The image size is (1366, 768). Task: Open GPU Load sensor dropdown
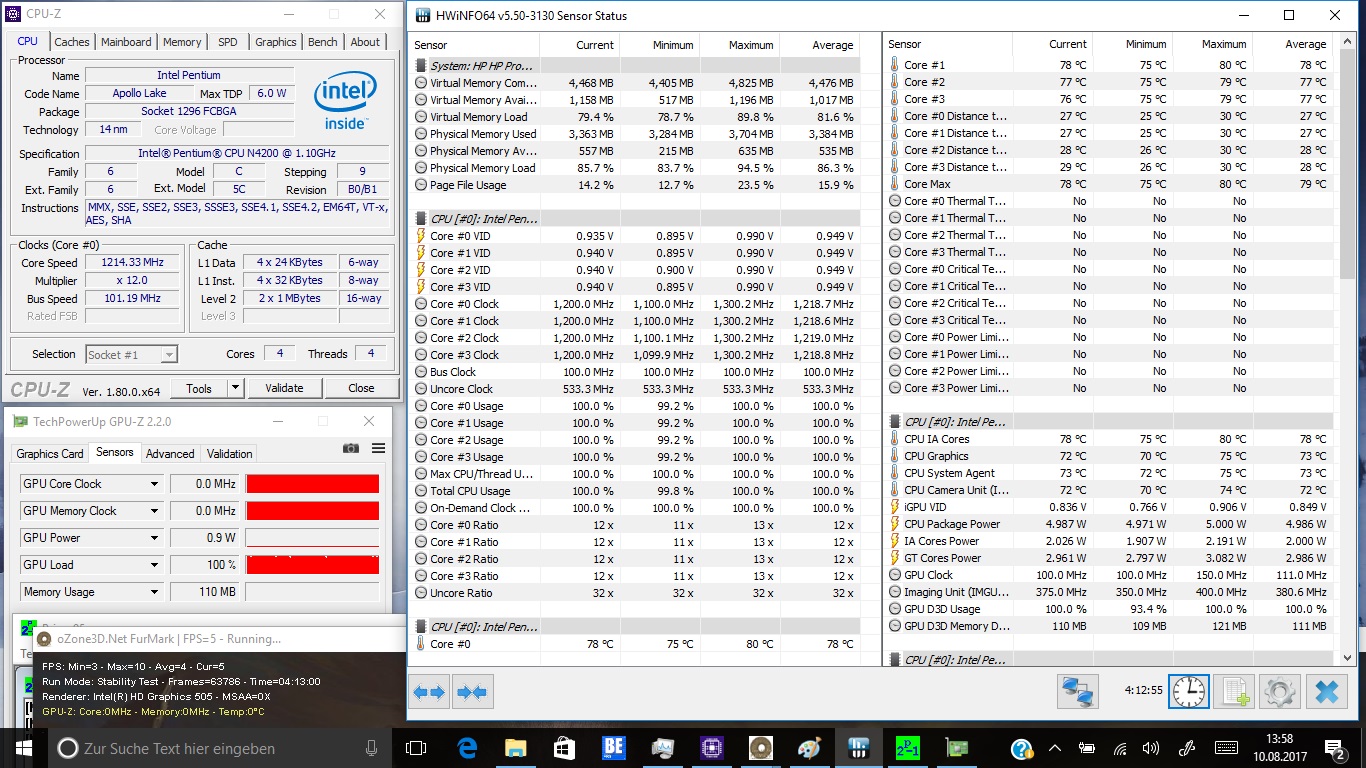tap(154, 565)
